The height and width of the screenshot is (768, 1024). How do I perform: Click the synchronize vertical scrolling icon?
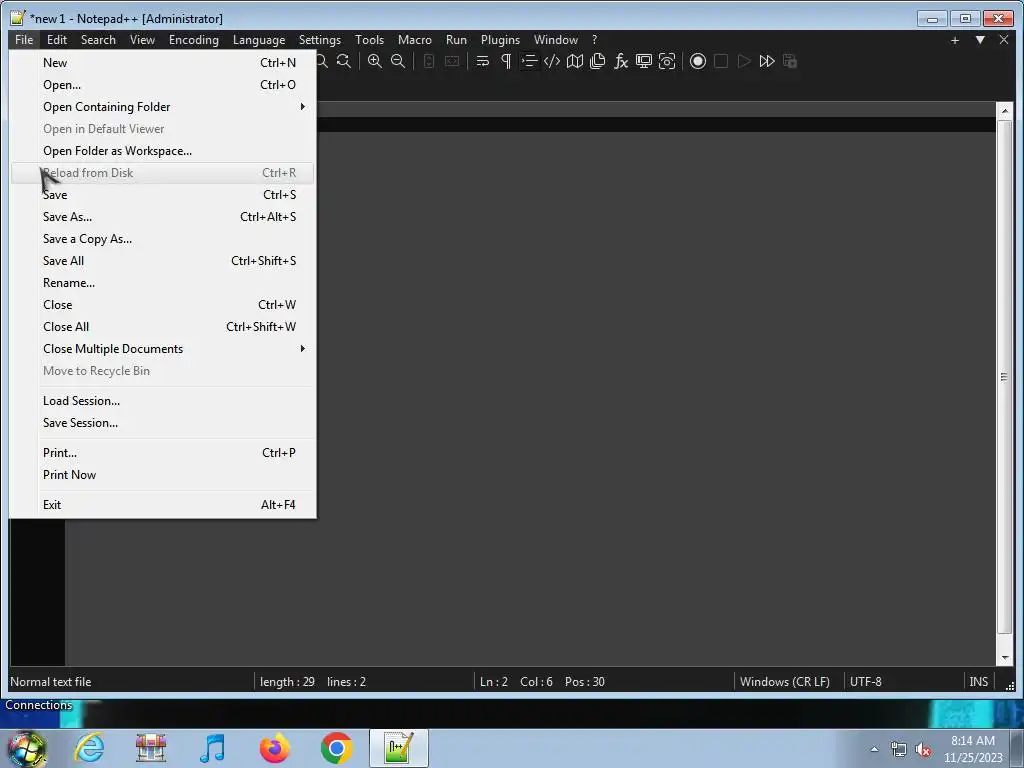[x=428, y=61]
